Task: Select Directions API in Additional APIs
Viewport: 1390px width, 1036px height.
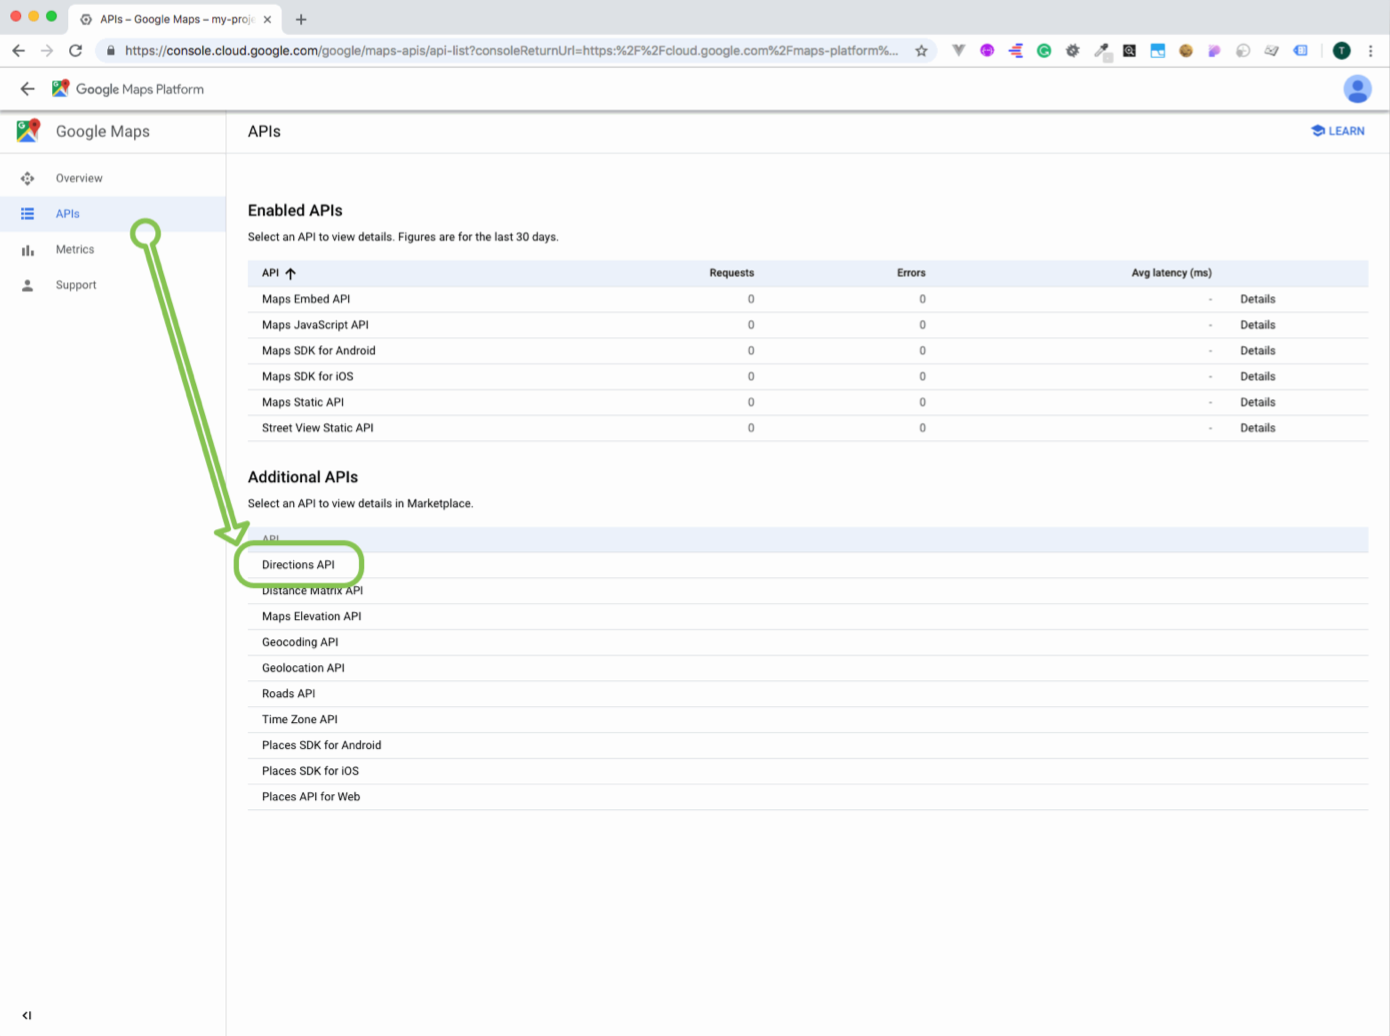Action: pyautogui.click(x=808, y=565)
